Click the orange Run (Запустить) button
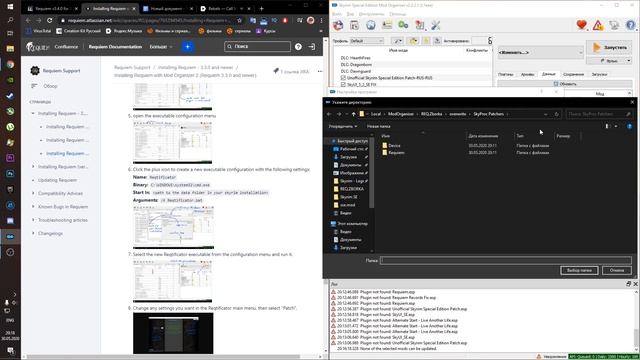This screenshot has width=640, height=360. [x=609, y=47]
